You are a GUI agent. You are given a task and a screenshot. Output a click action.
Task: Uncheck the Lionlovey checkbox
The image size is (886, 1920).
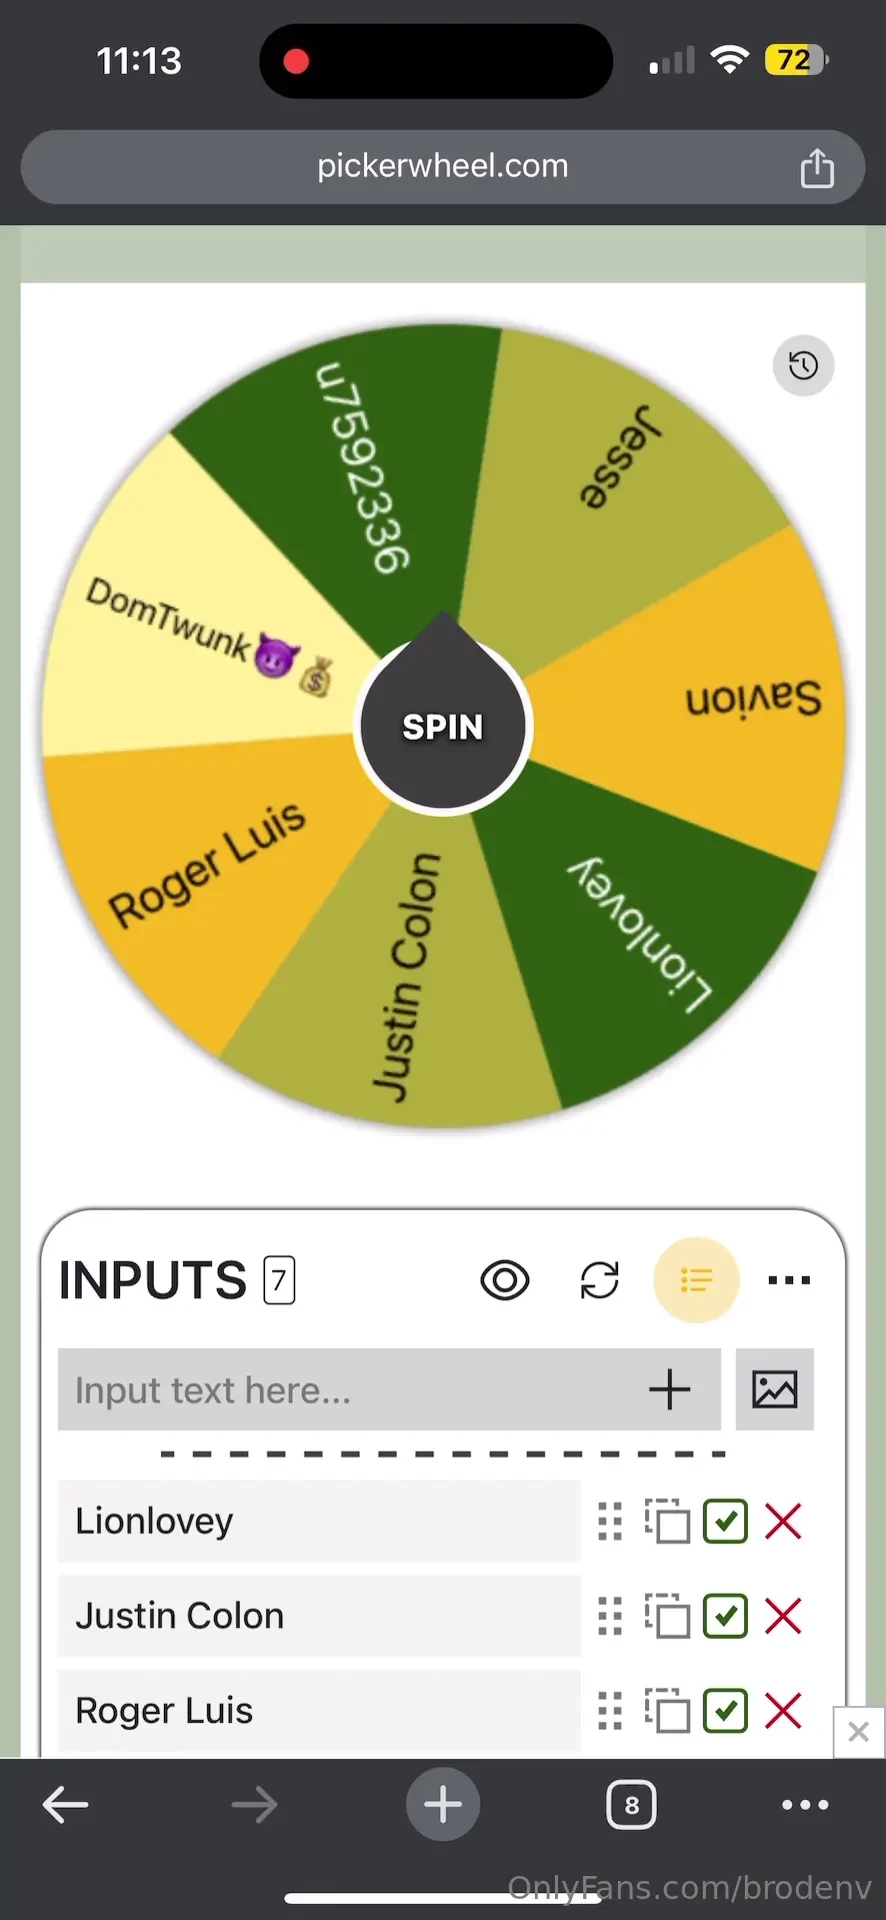point(725,1521)
